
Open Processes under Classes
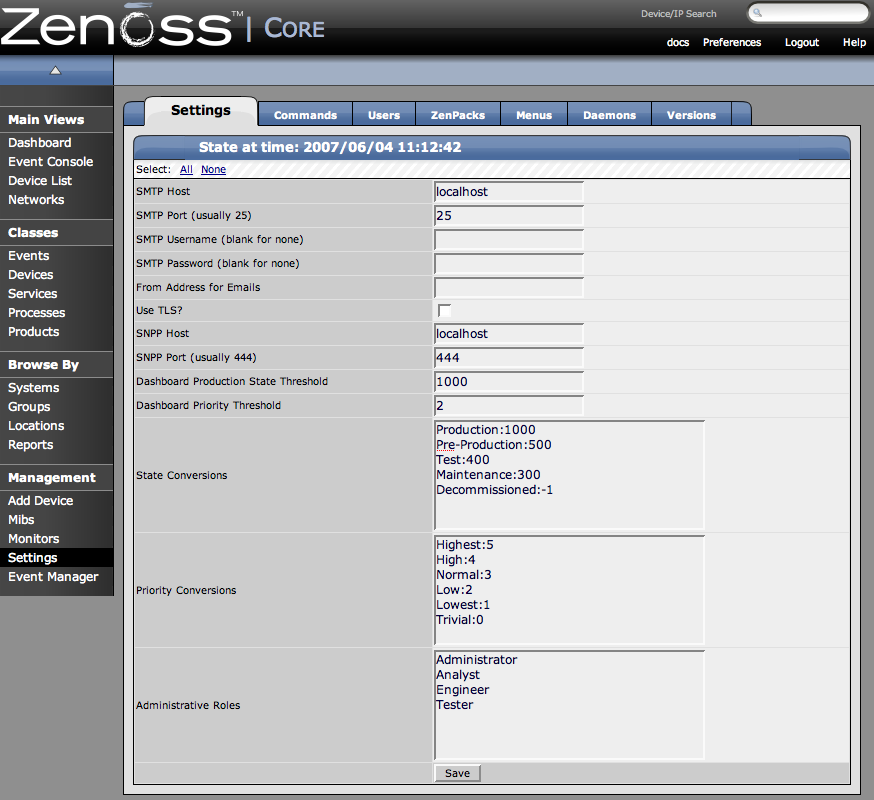(37, 313)
